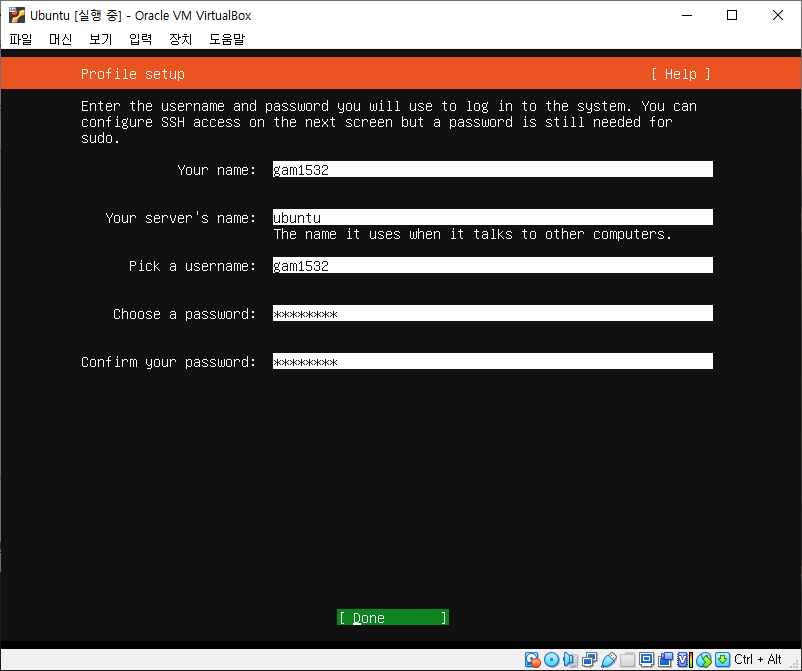
Task: Close the VirtualBox window
Action: (777, 15)
